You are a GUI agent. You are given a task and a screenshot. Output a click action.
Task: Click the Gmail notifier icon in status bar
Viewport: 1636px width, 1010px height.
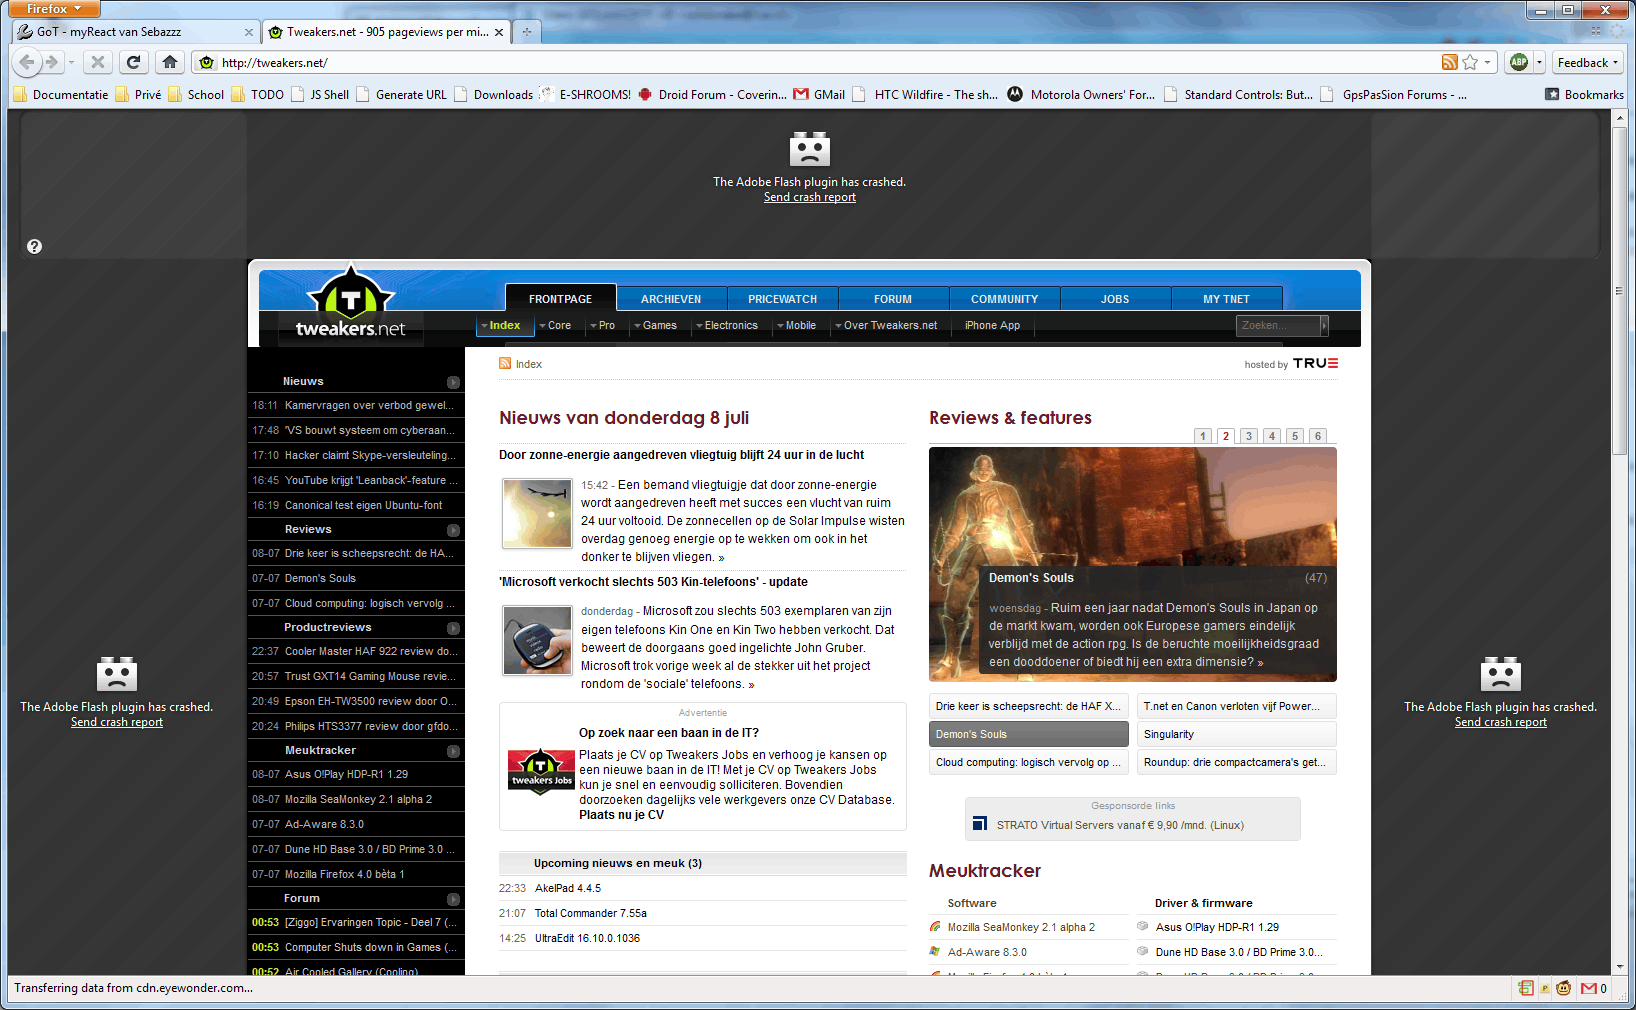point(1589,988)
